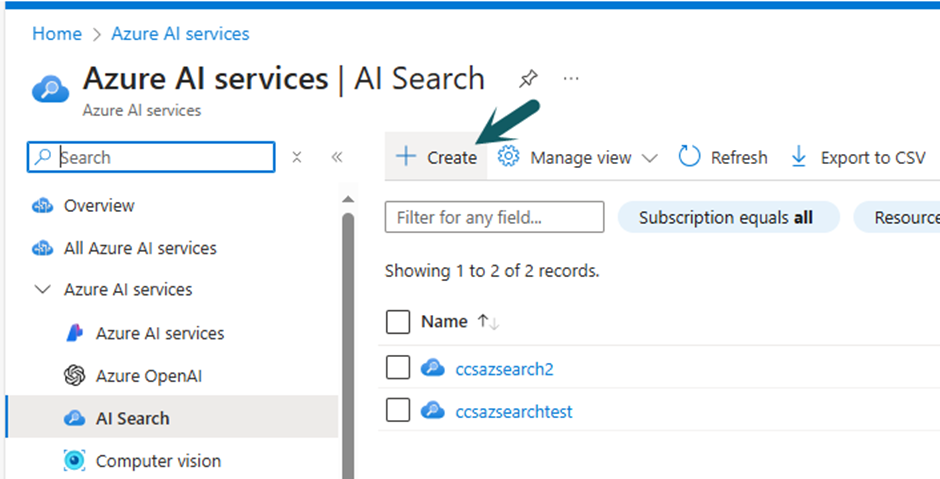Image resolution: width=940 pixels, height=479 pixels.
Task: Collapse the sidebar with double chevron
Action: 337,157
